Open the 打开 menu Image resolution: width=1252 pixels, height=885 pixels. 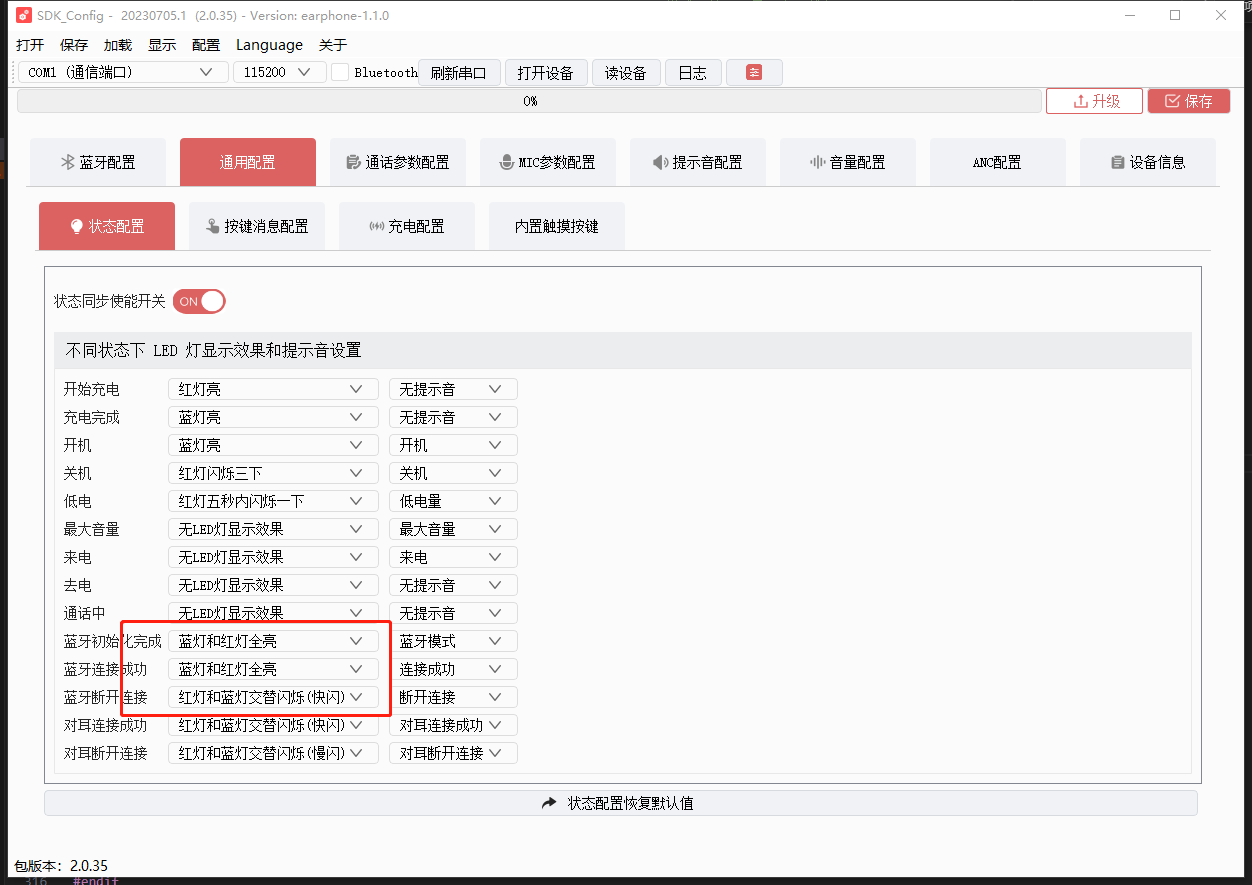pos(30,45)
